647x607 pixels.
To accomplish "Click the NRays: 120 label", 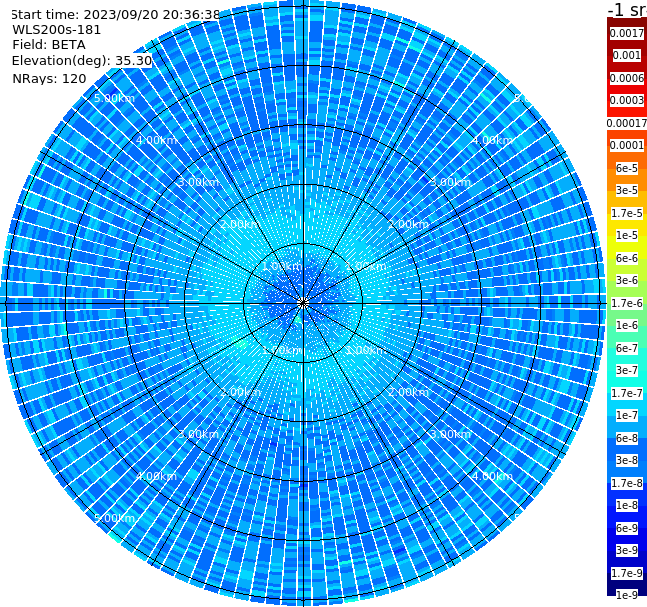I will pos(49,78).
